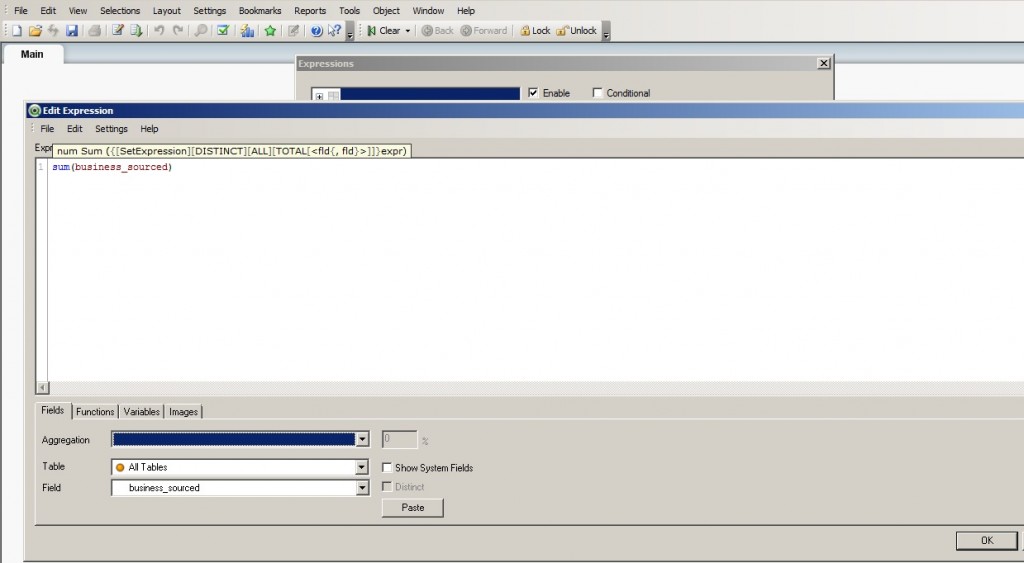Click the Open folder toolbar icon
Screen dimensions: 1024x563
[35, 31]
